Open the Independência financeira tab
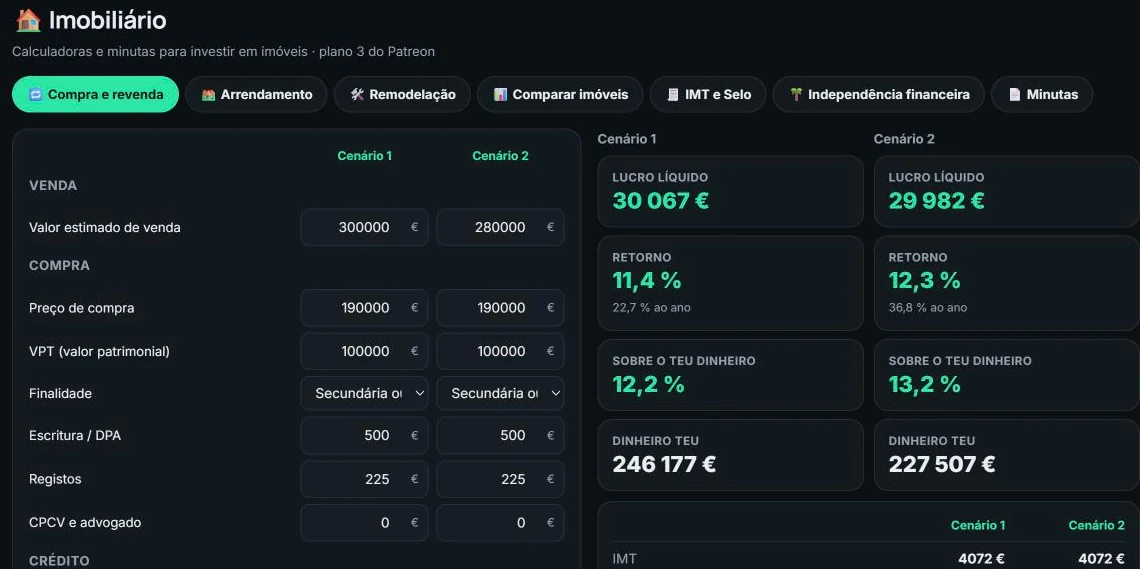 pos(878,94)
